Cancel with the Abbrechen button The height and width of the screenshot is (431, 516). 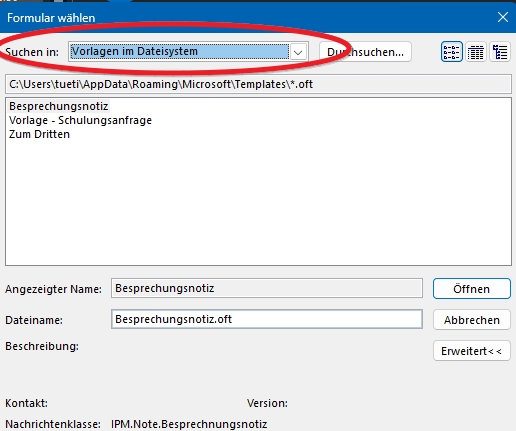click(x=471, y=320)
